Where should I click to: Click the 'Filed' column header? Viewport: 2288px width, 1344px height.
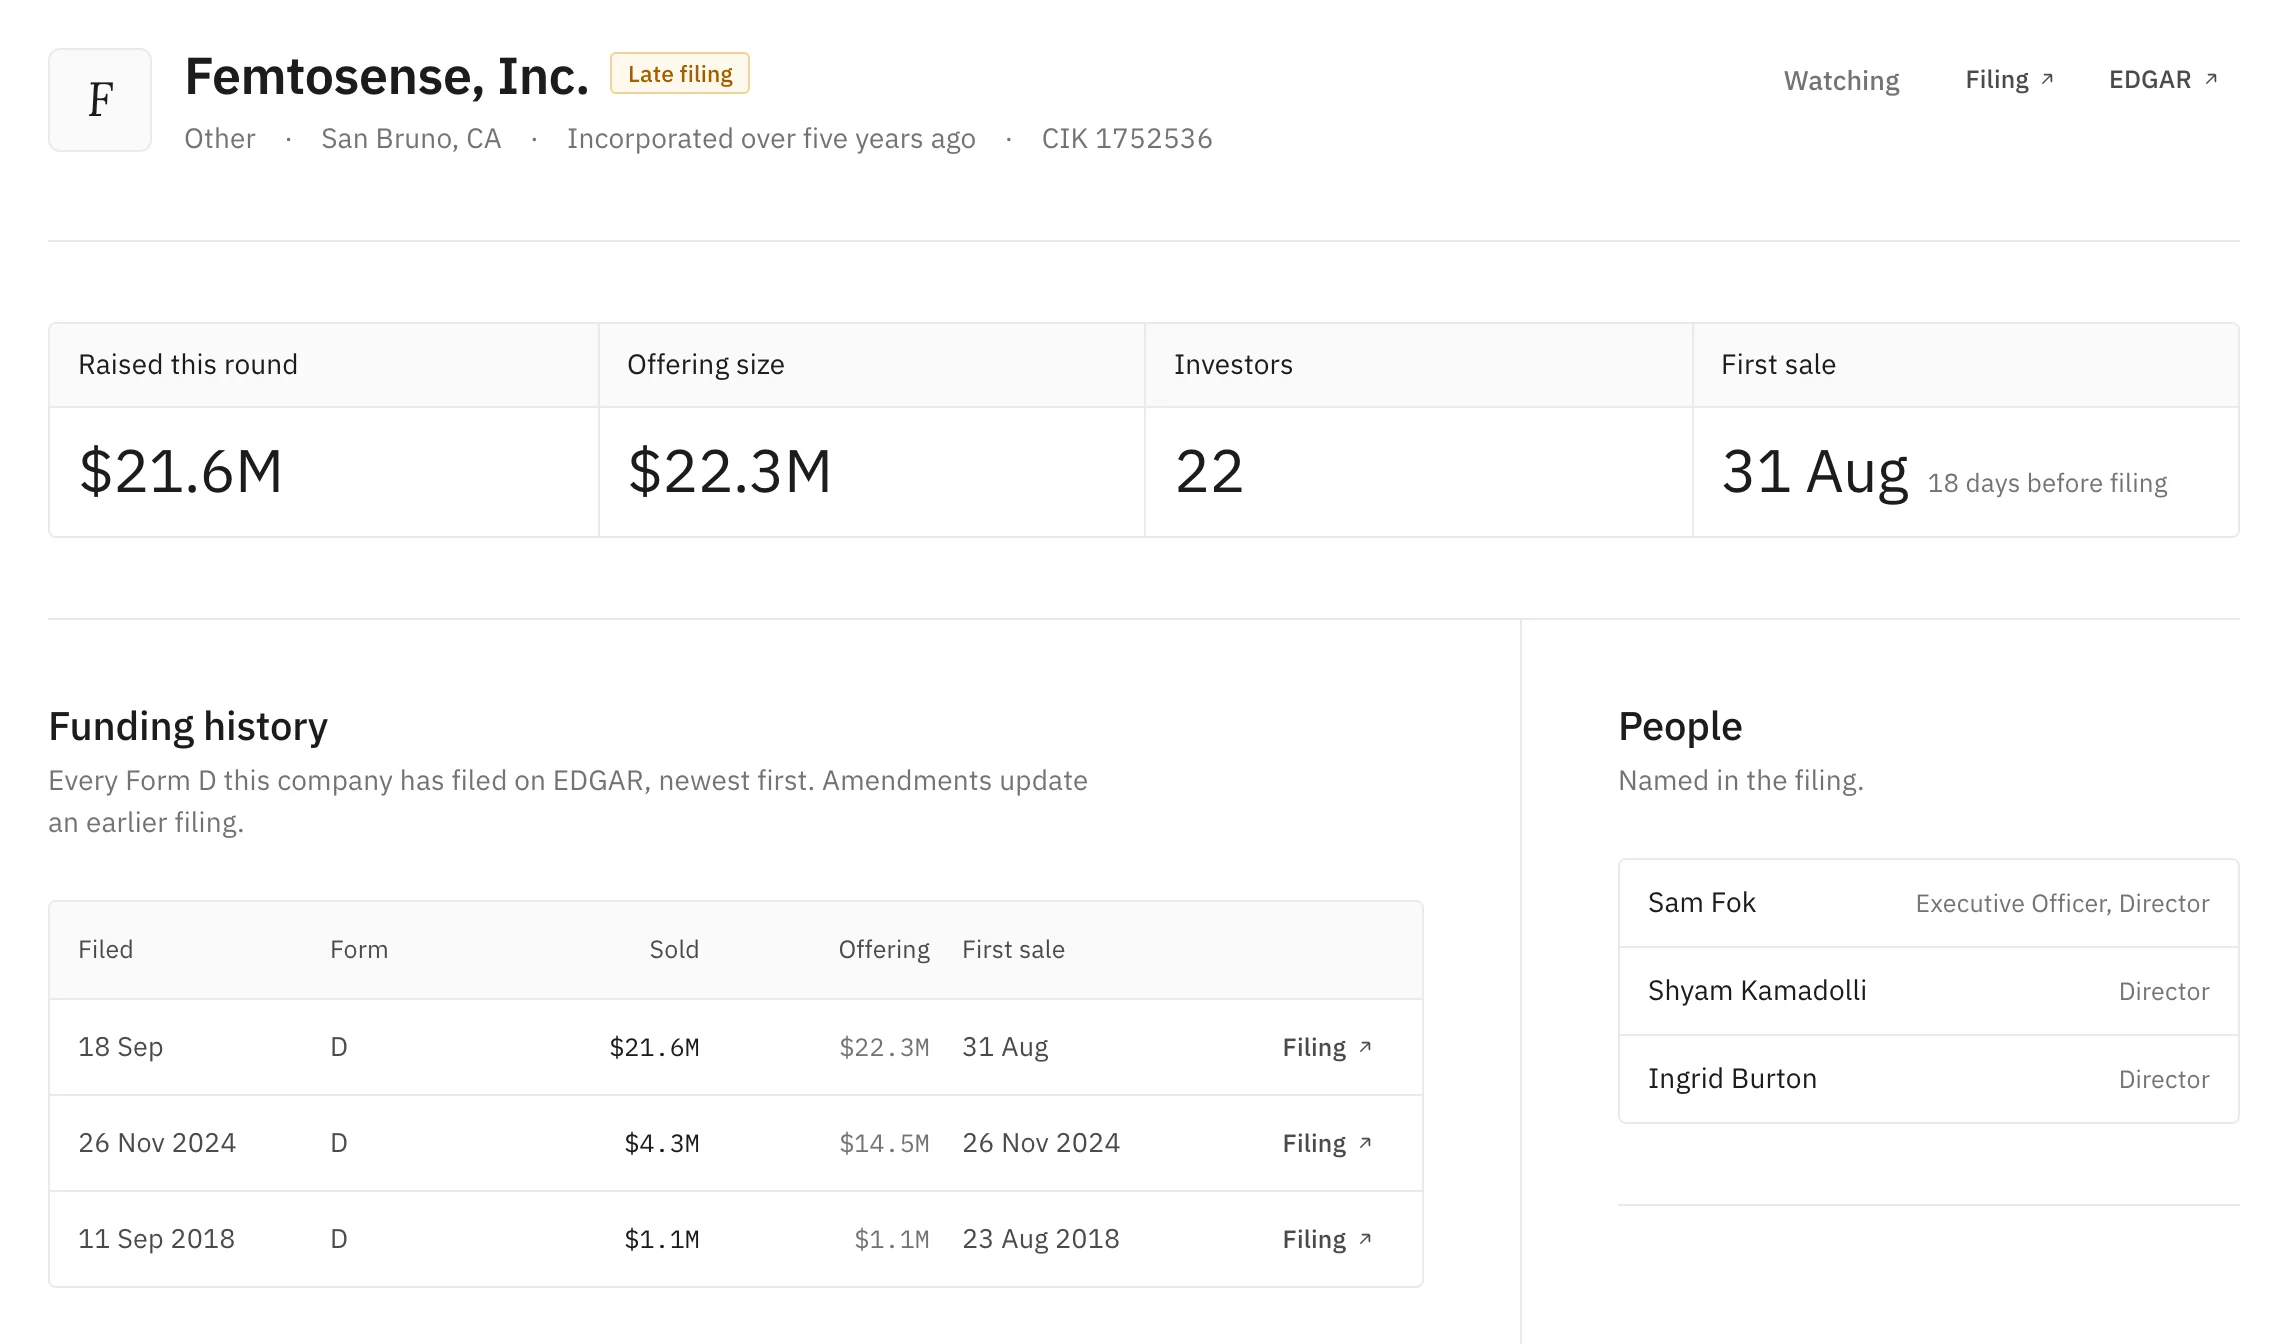106,949
